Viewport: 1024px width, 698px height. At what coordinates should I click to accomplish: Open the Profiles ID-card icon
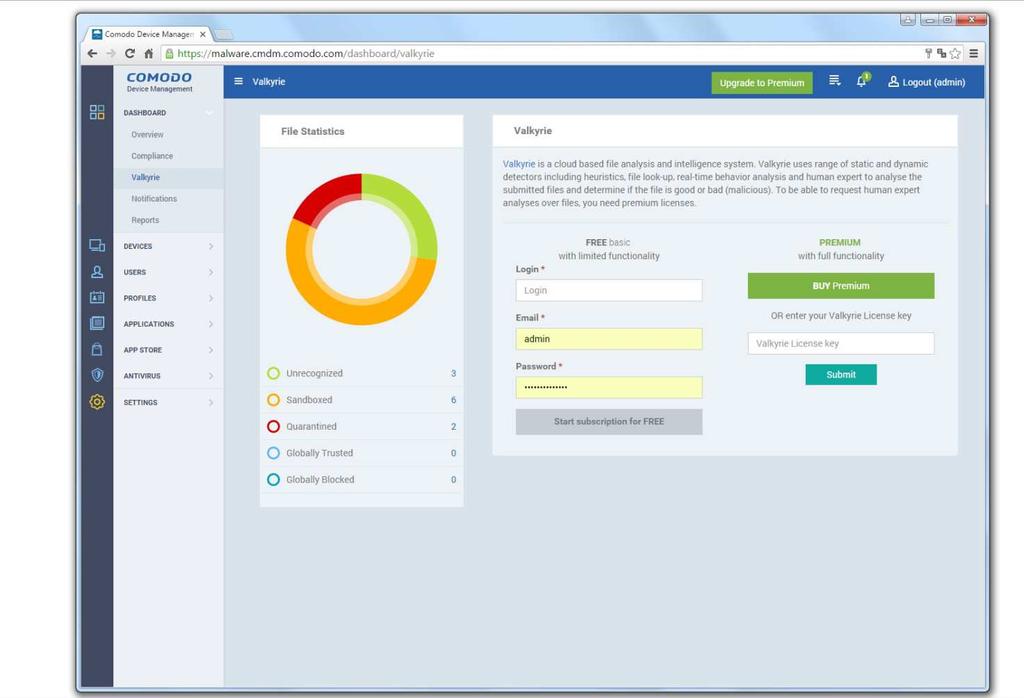tap(97, 298)
